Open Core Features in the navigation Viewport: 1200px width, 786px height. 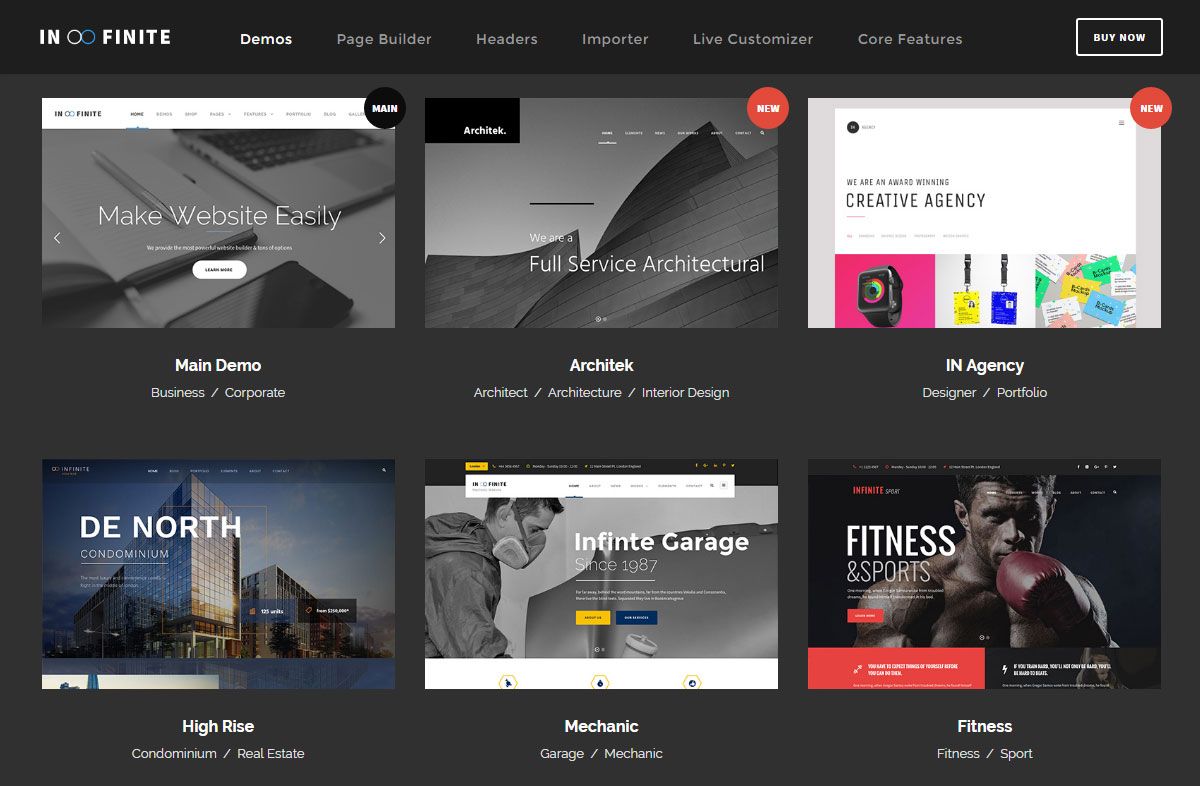point(910,39)
